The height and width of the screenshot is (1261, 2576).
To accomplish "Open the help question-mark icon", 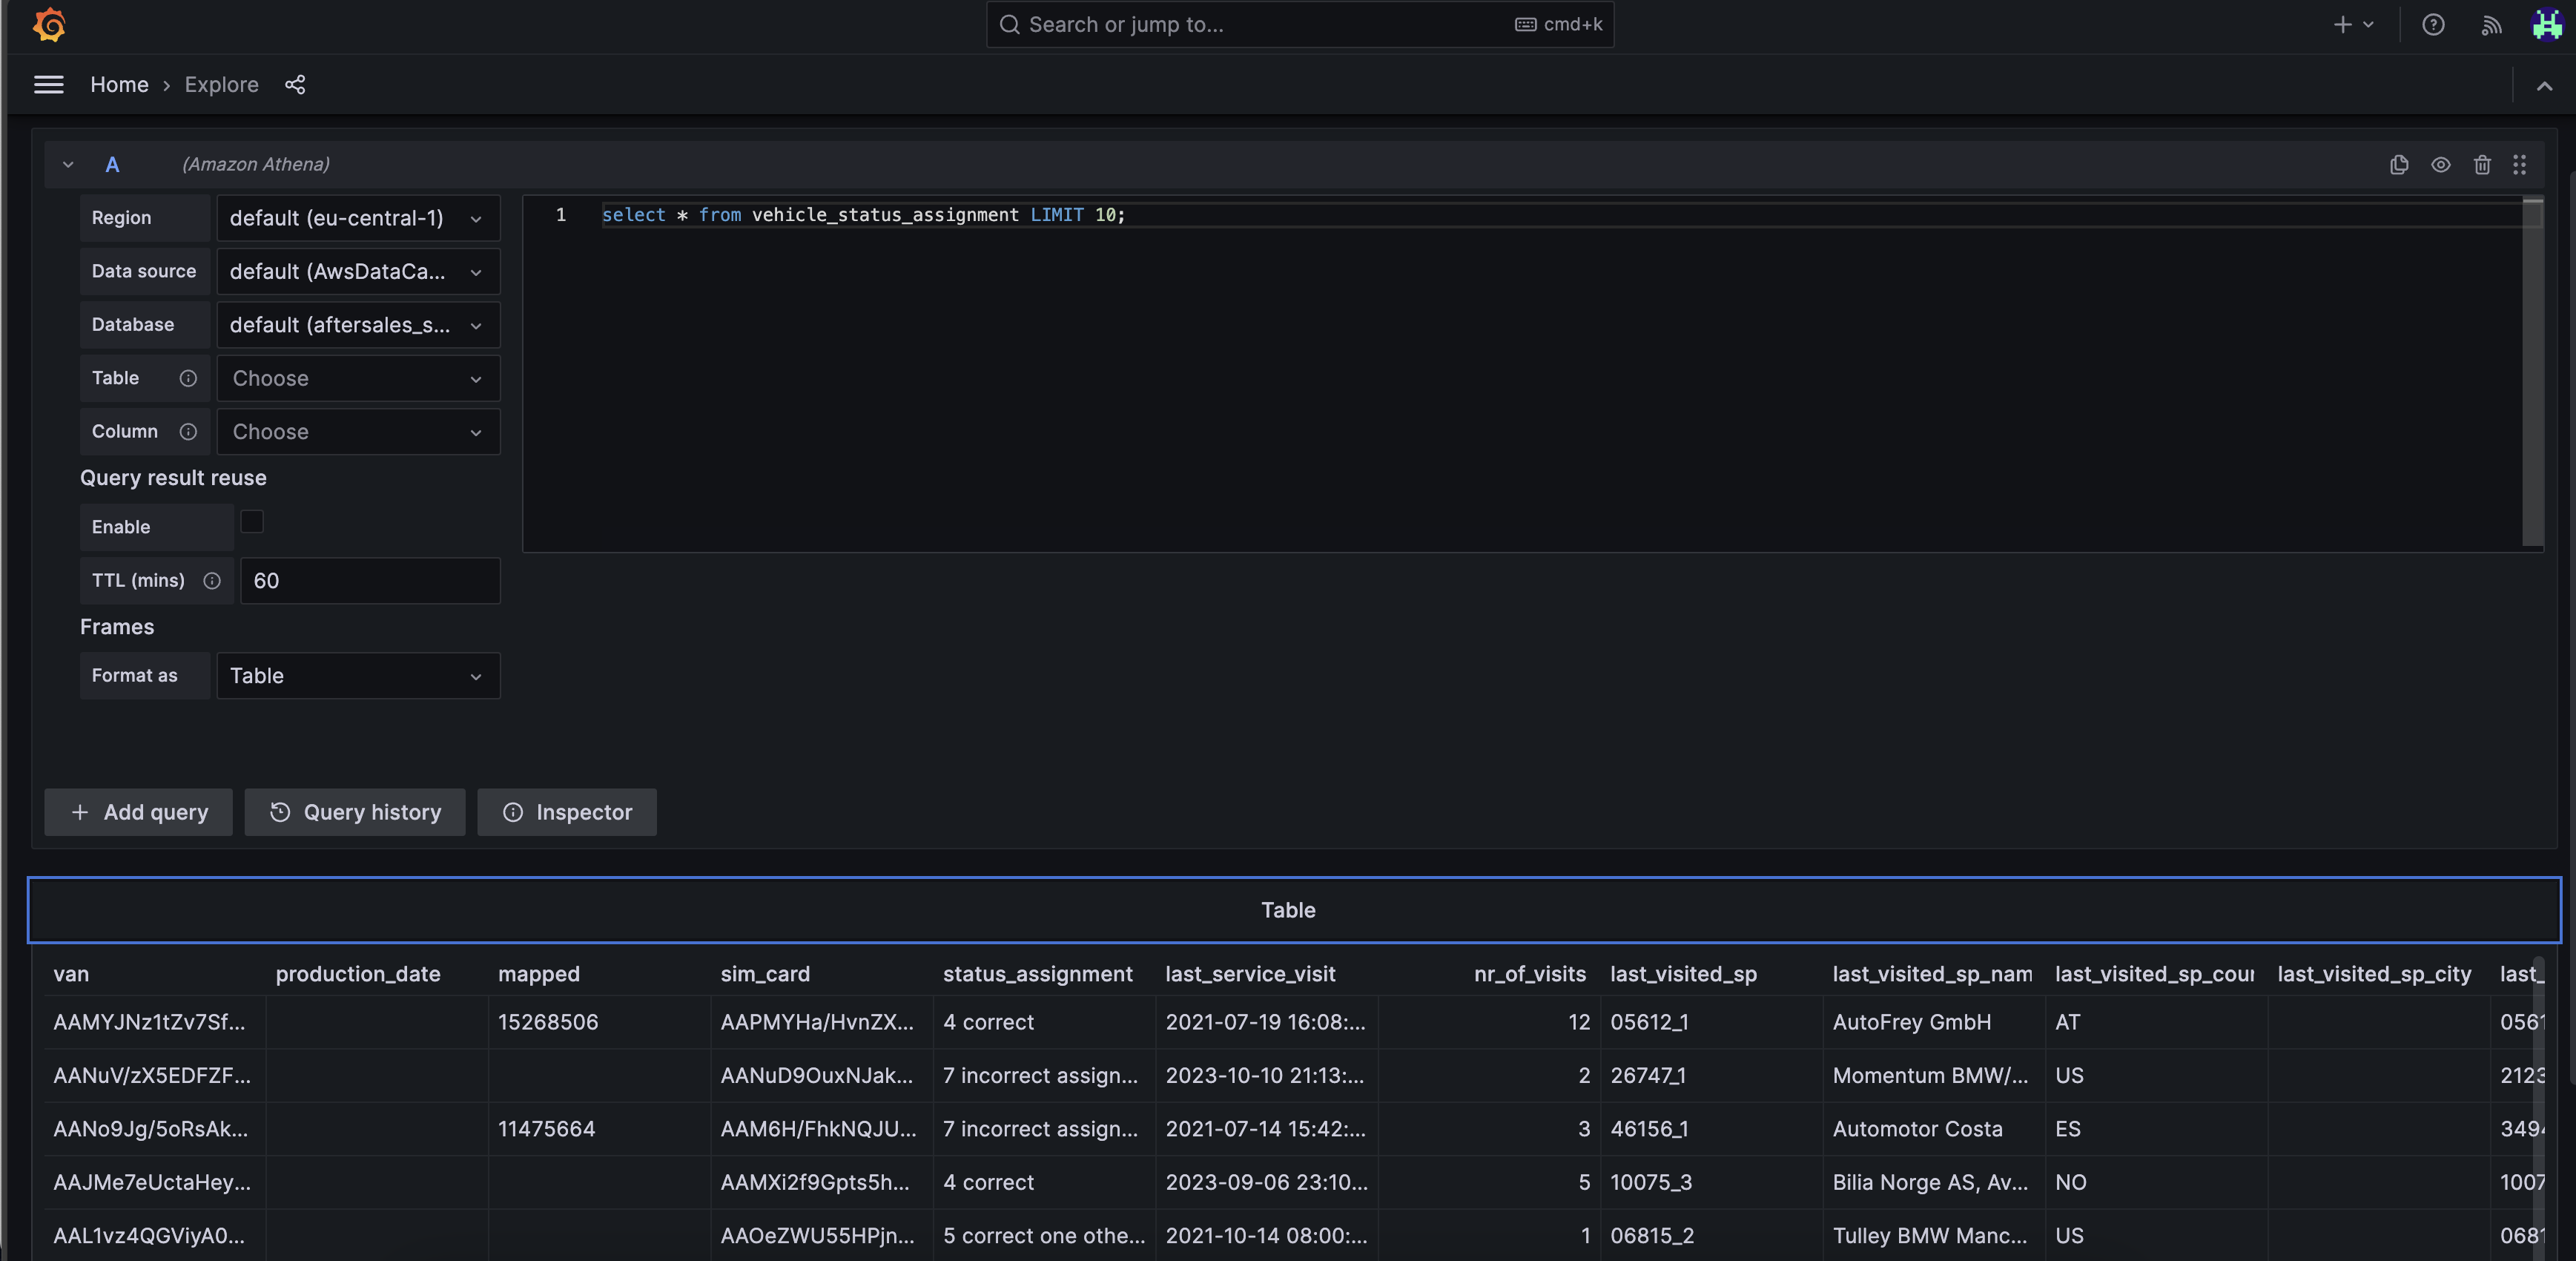I will pyautogui.click(x=2433, y=25).
